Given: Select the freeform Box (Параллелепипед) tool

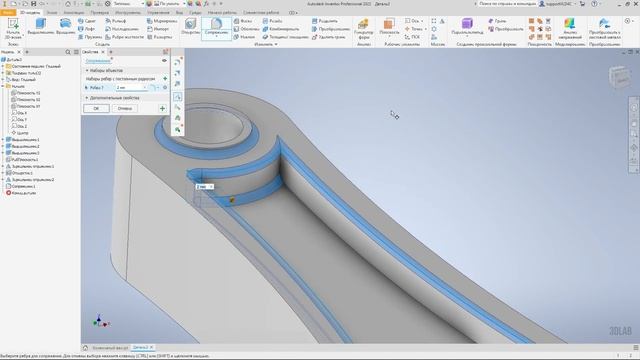Looking at the screenshot, I should [x=467, y=27].
